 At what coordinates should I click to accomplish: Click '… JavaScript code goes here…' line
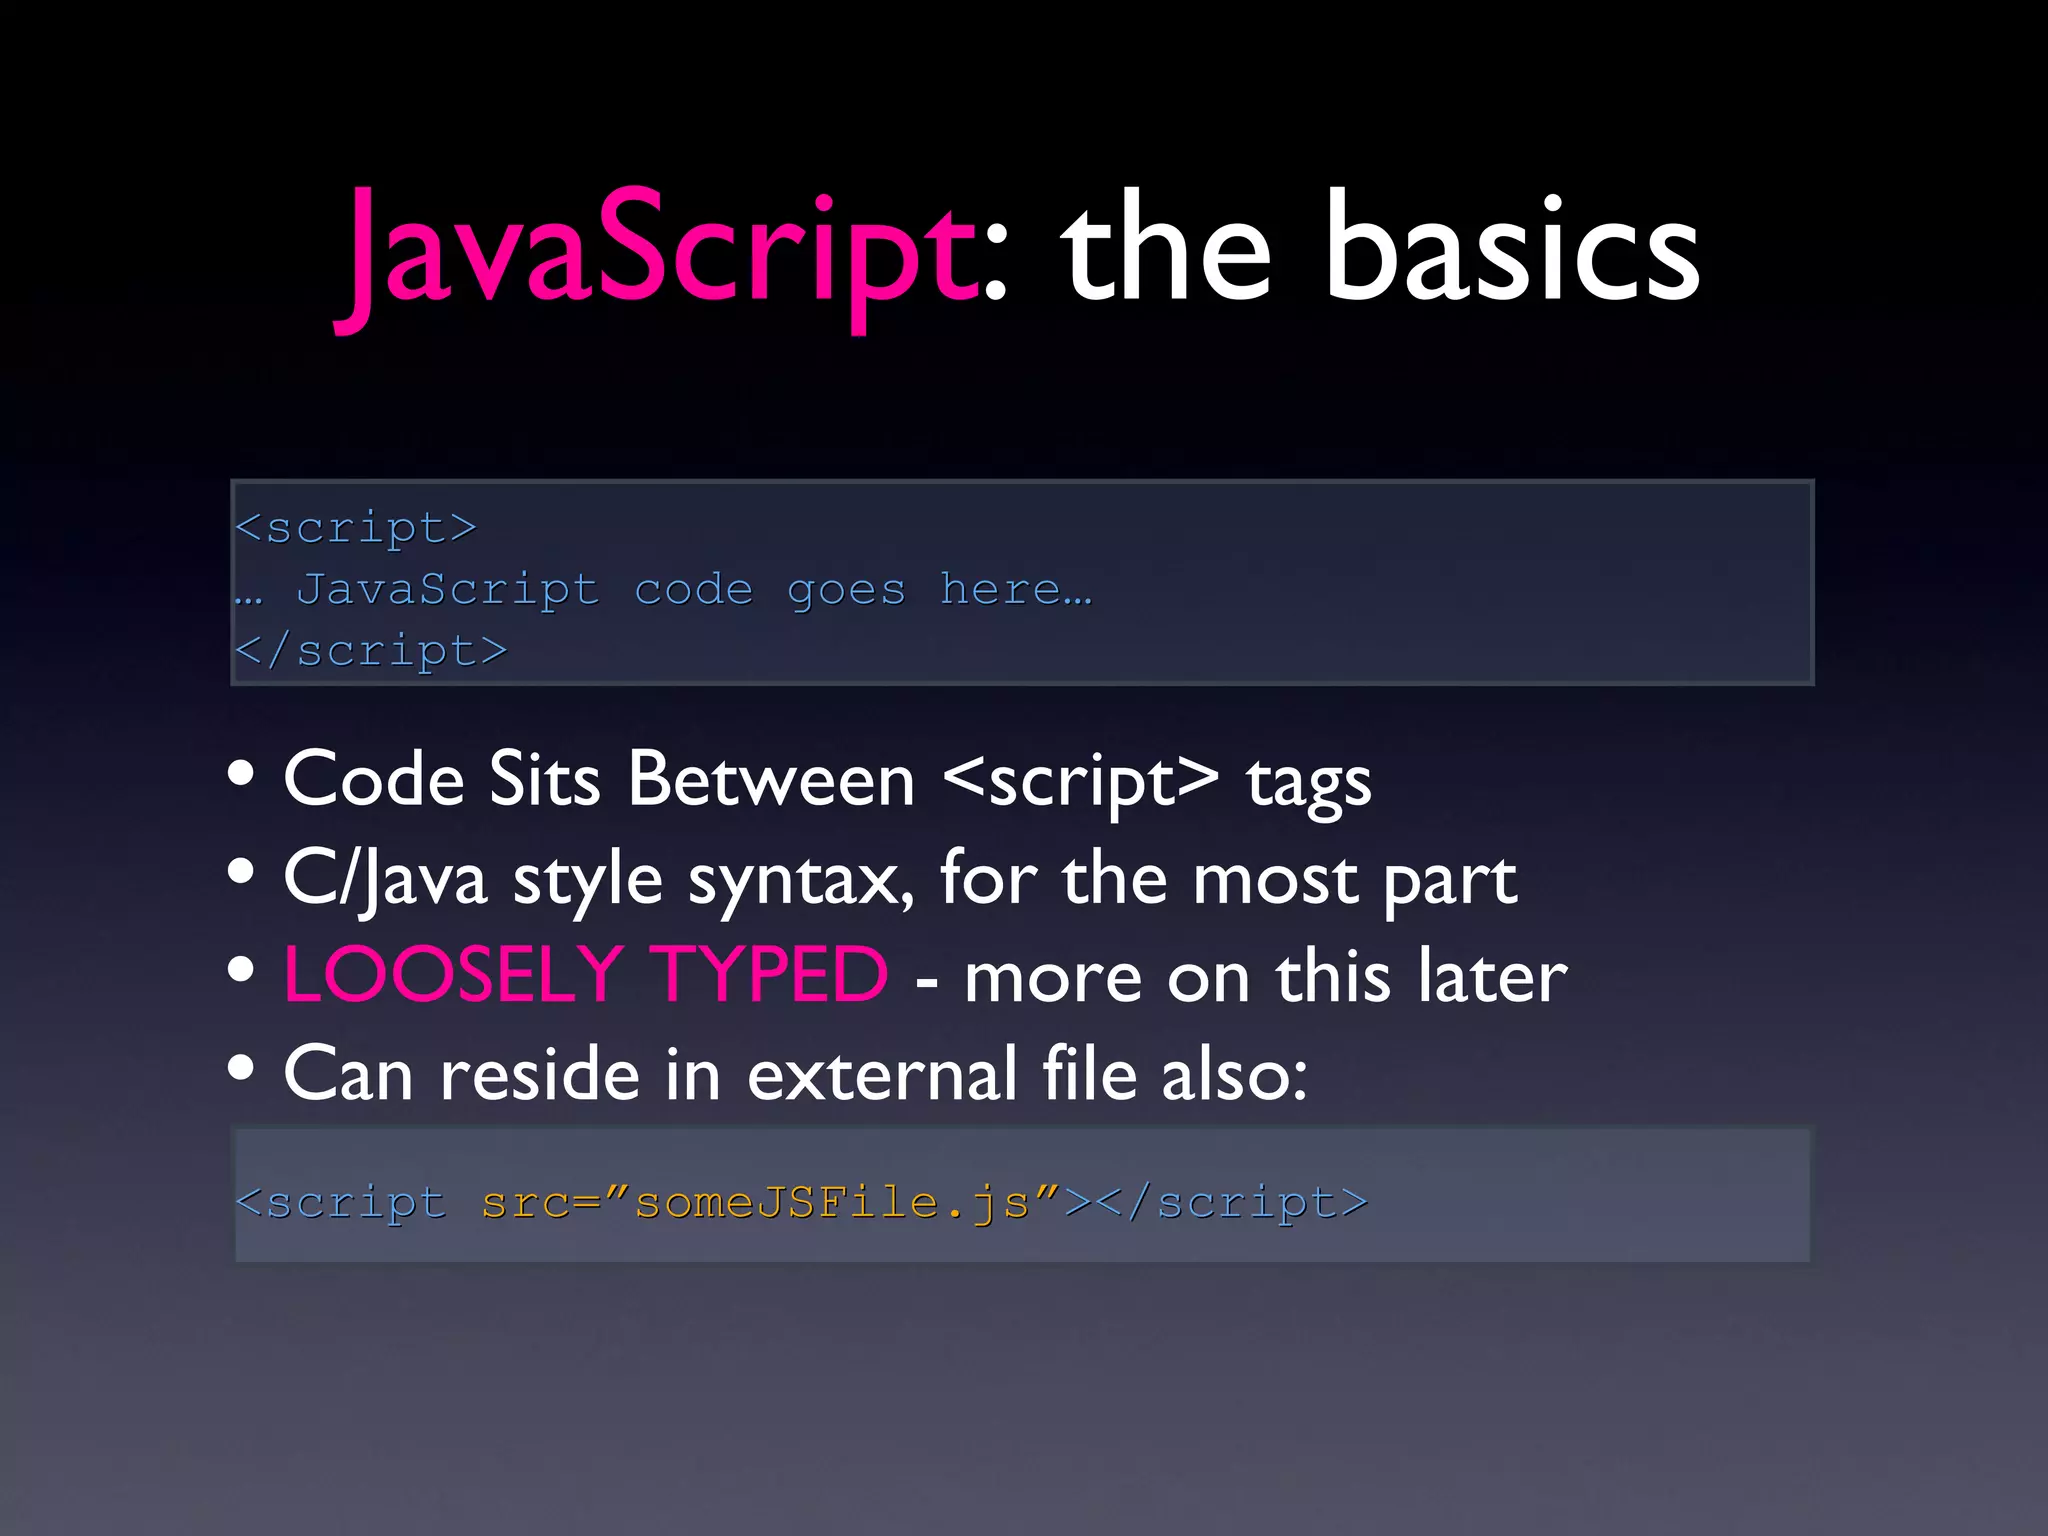pos(664,589)
